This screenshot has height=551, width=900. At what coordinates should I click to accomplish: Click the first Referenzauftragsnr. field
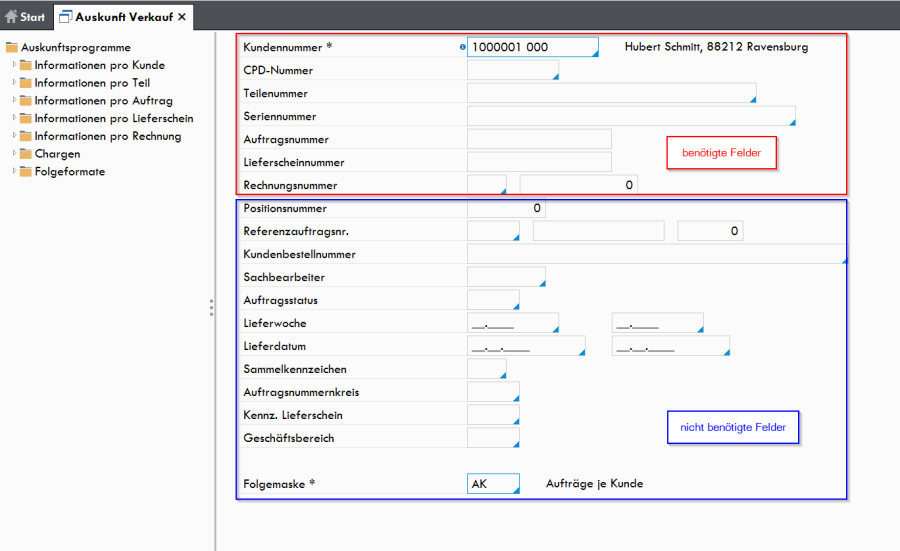click(493, 231)
